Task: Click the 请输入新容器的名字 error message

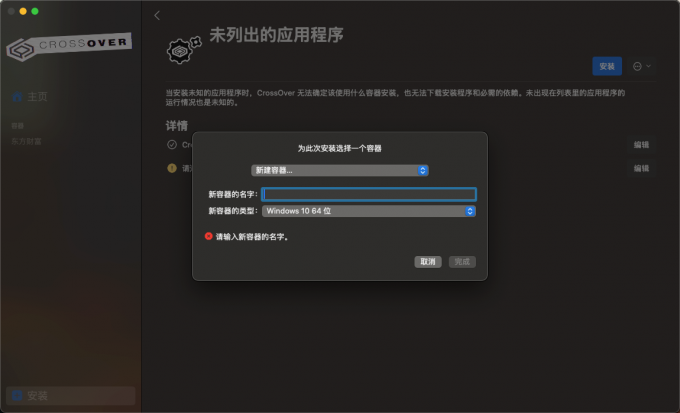Action: click(x=252, y=237)
